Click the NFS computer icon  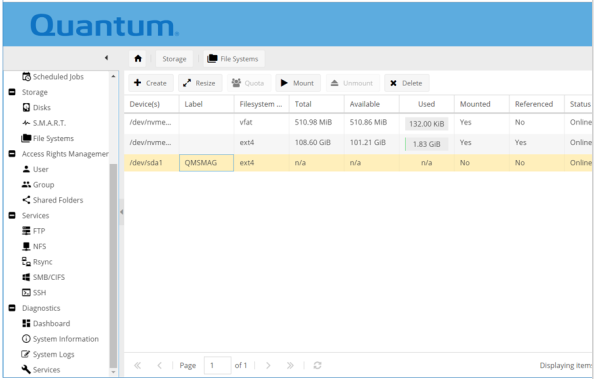pyautogui.click(x=26, y=246)
